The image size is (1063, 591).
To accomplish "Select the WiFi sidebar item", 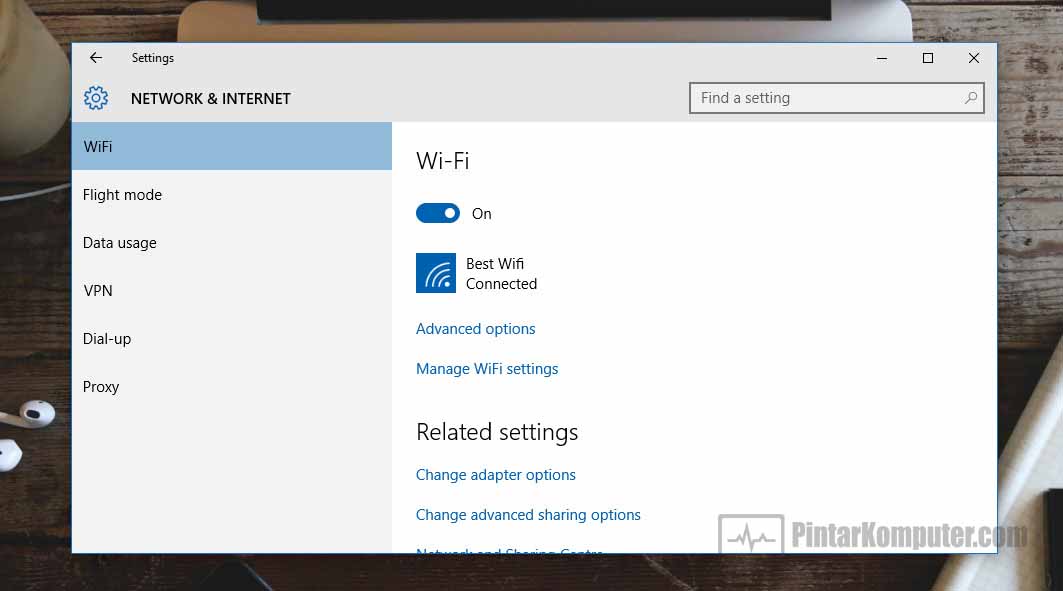I will (232, 146).
